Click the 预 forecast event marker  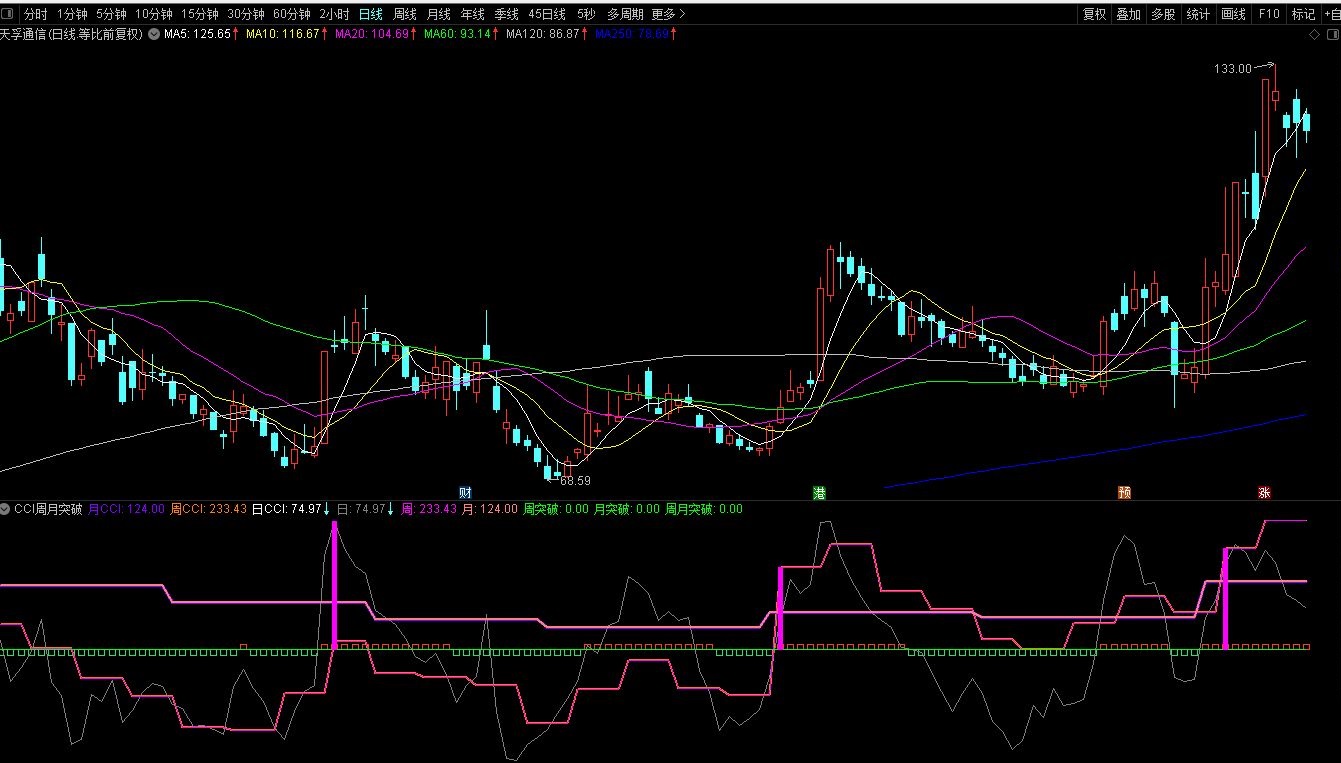point(1125,492)
